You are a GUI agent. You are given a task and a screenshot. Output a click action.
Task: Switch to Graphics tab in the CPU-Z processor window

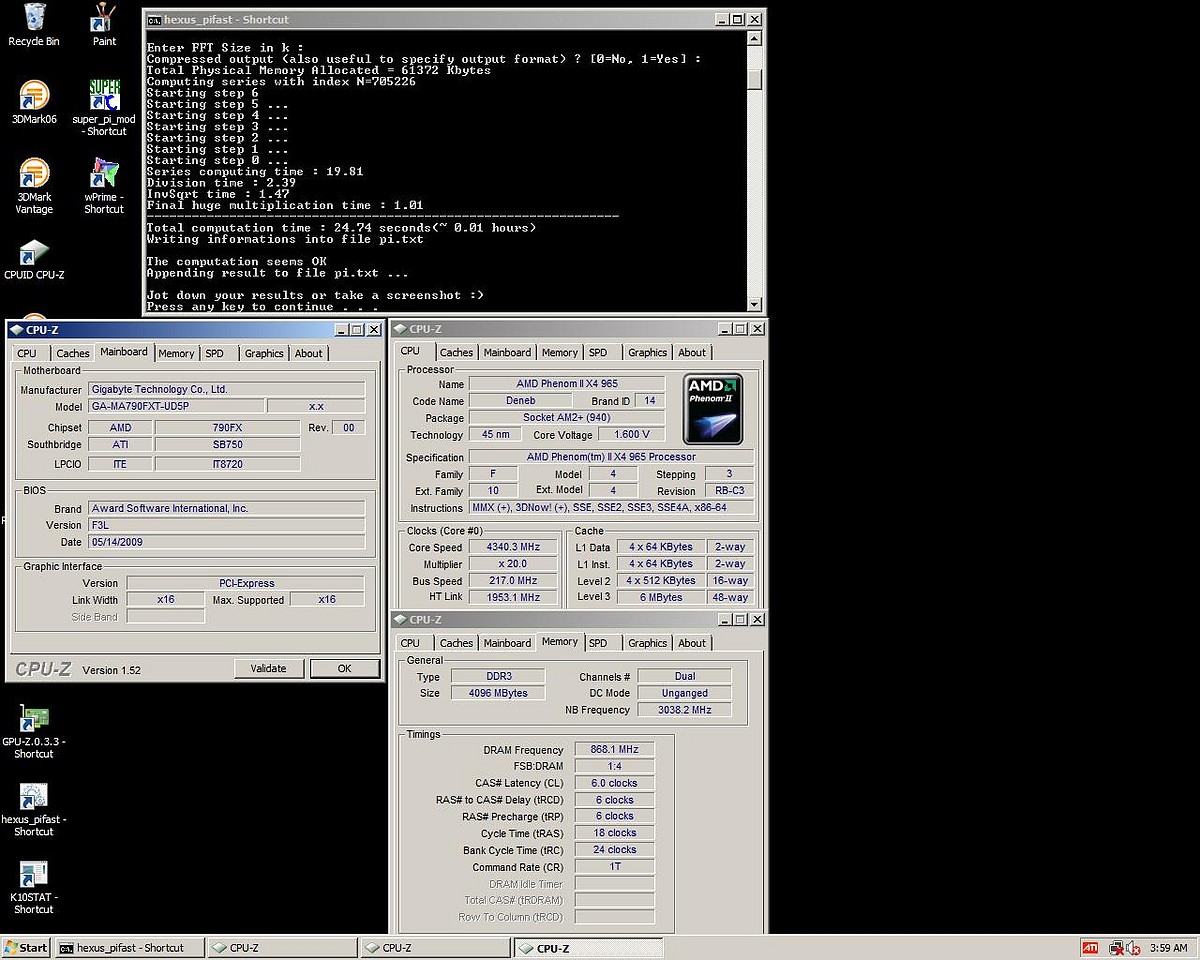click(647, 352)
